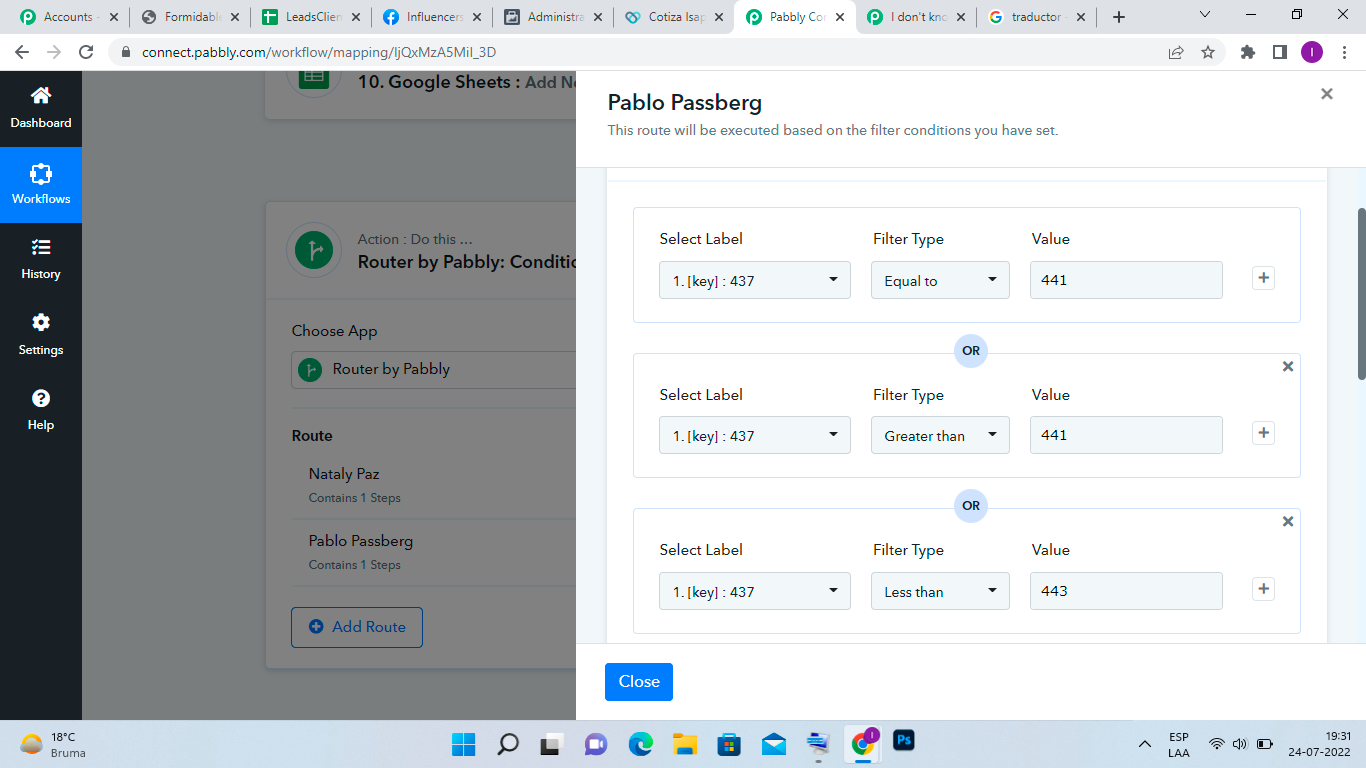Click the Value field of the Equal to condition
The width and height of the screenshot is (1366, 768).
click(1126, 280)
